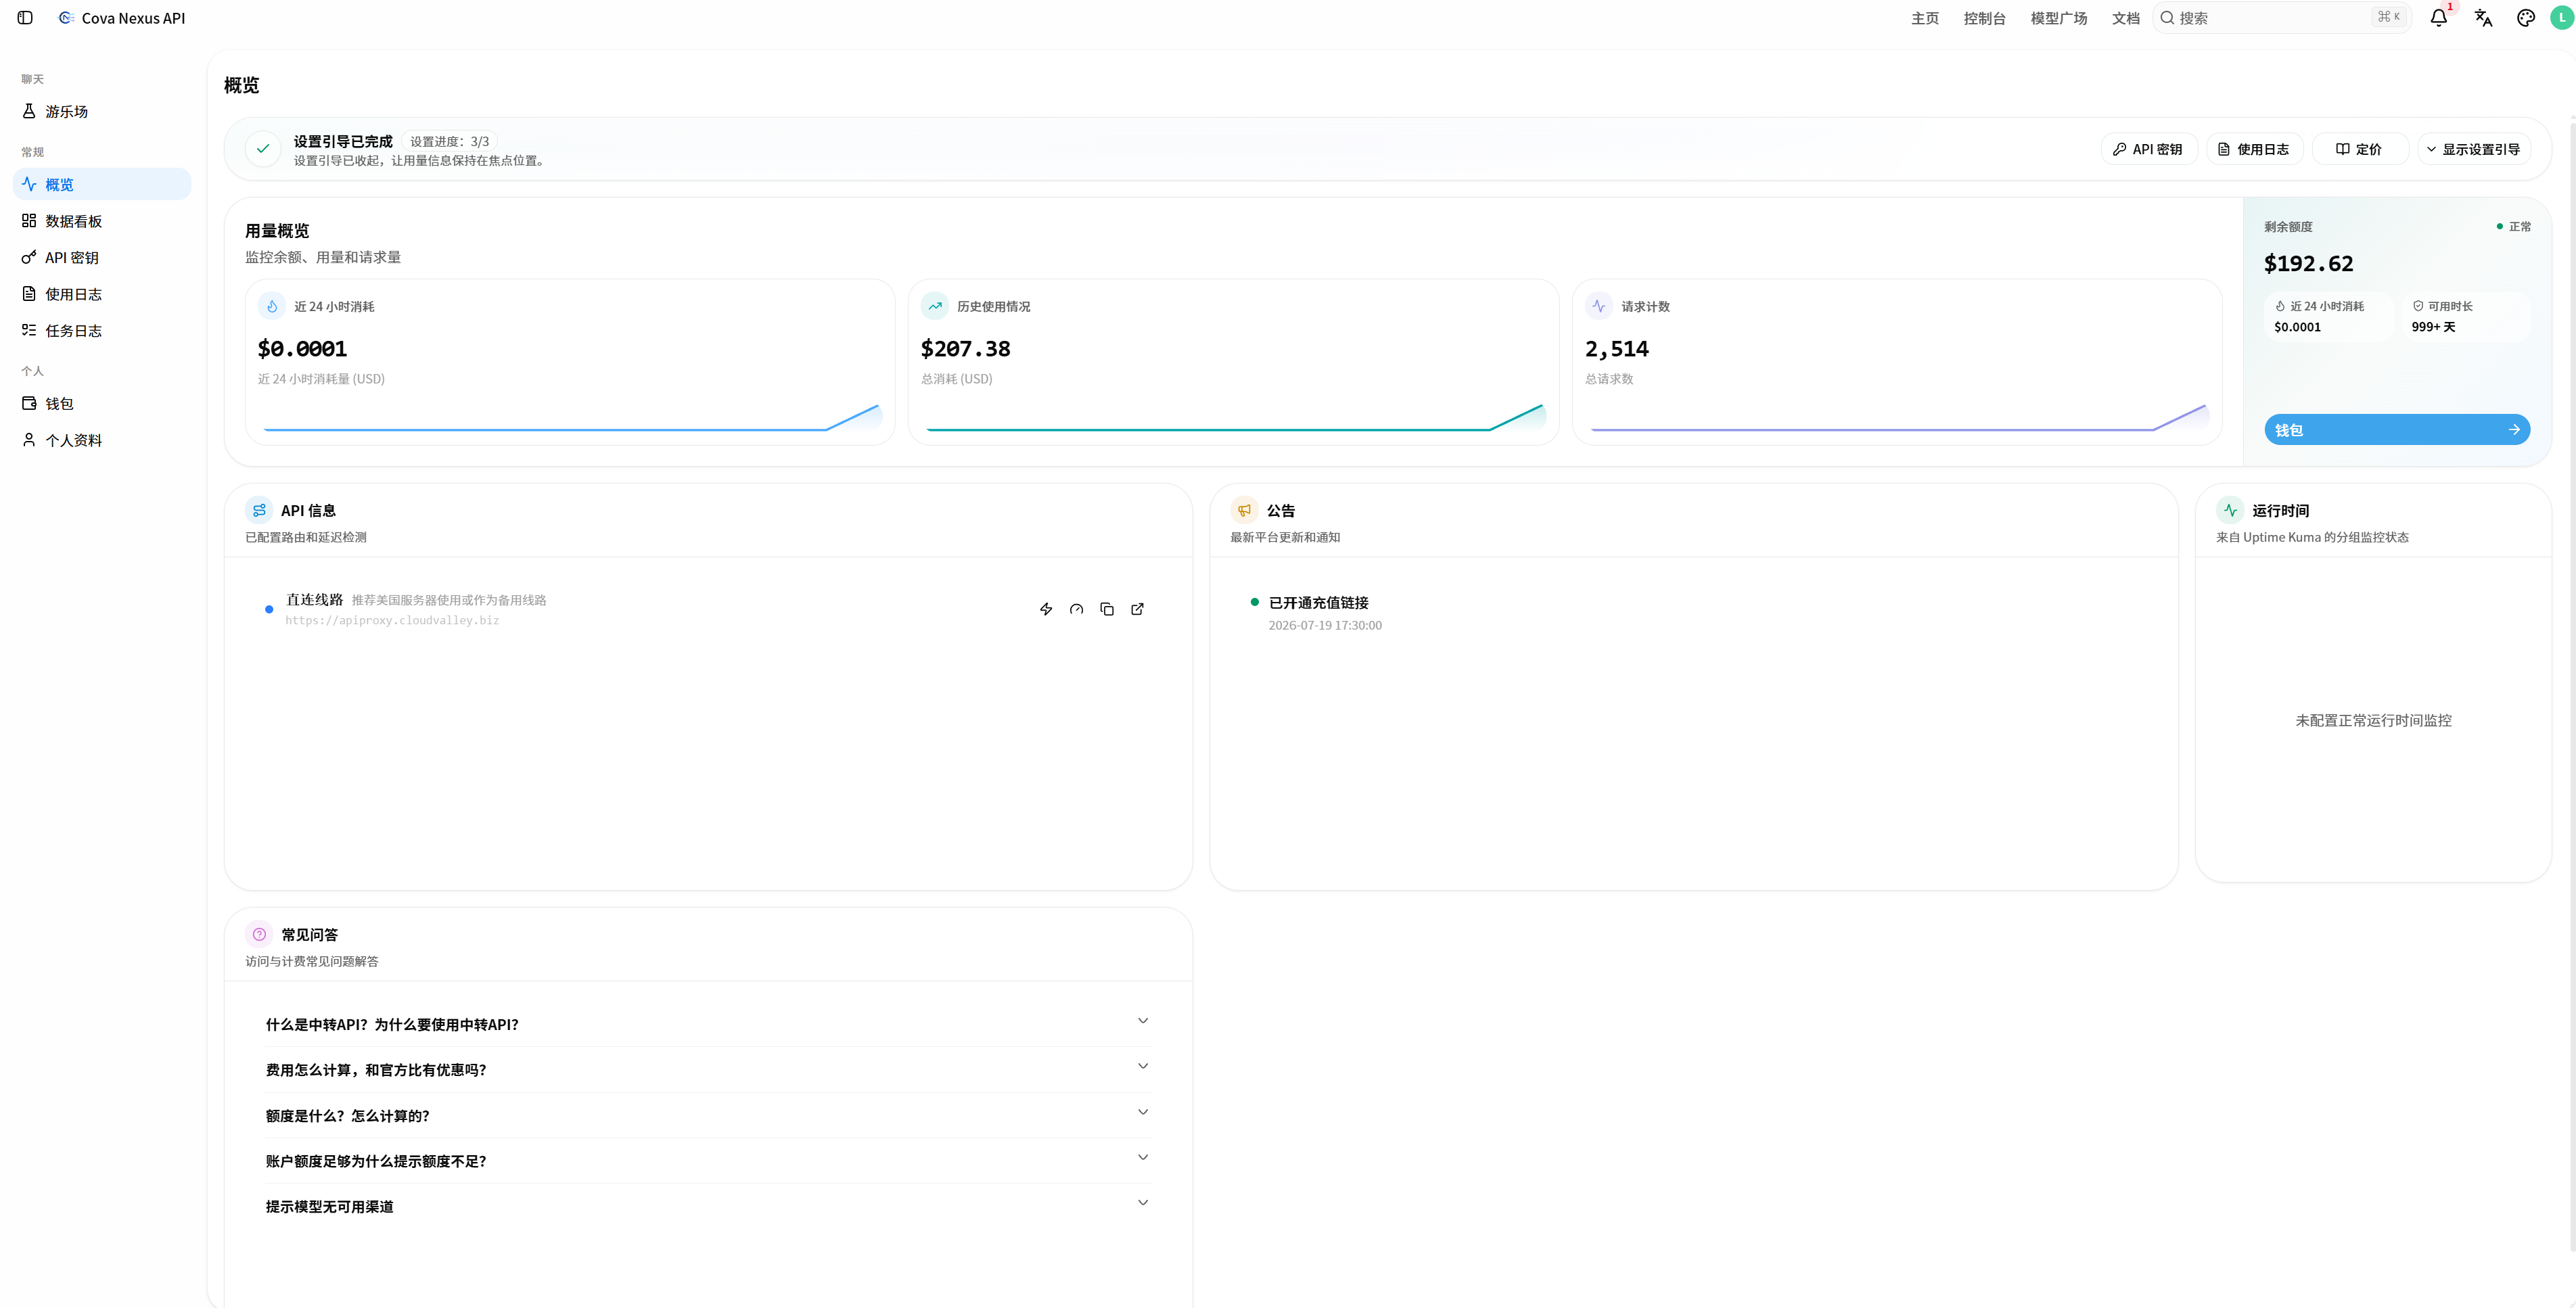Click the $192.62 remaining balance
The width and height of the screenshot is (2576, 1308).
click(x=2308, y=263)
